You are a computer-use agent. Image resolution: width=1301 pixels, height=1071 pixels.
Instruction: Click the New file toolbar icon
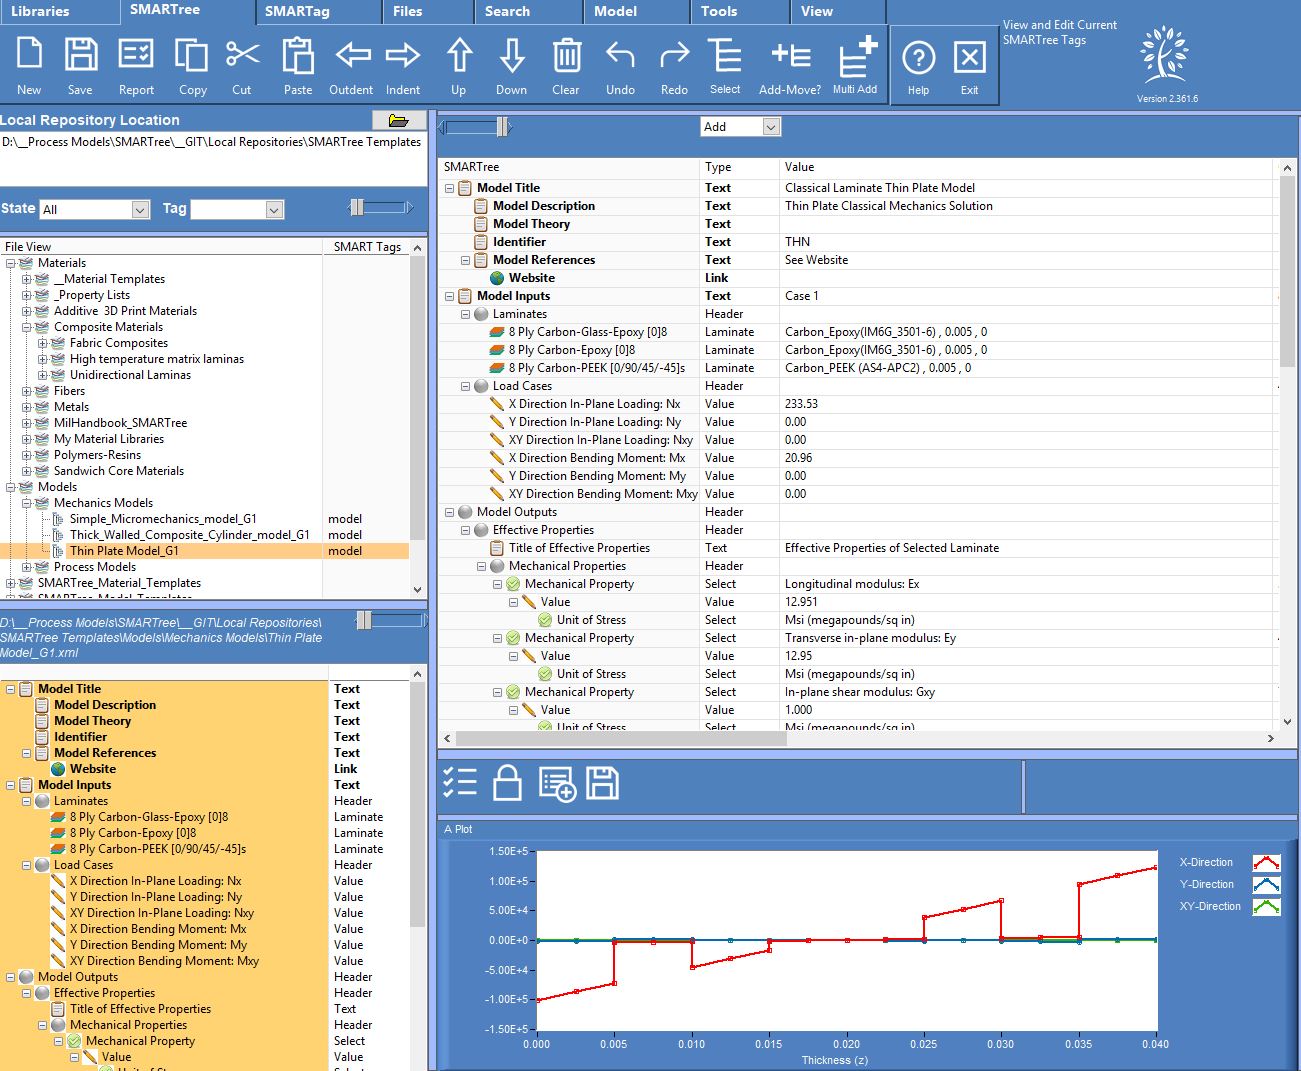(29, 55)
